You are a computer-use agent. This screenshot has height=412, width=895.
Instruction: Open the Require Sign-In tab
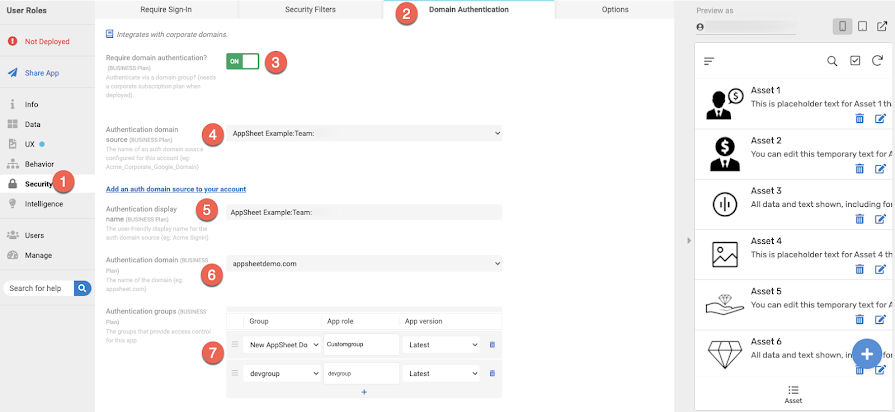point(166,10)
